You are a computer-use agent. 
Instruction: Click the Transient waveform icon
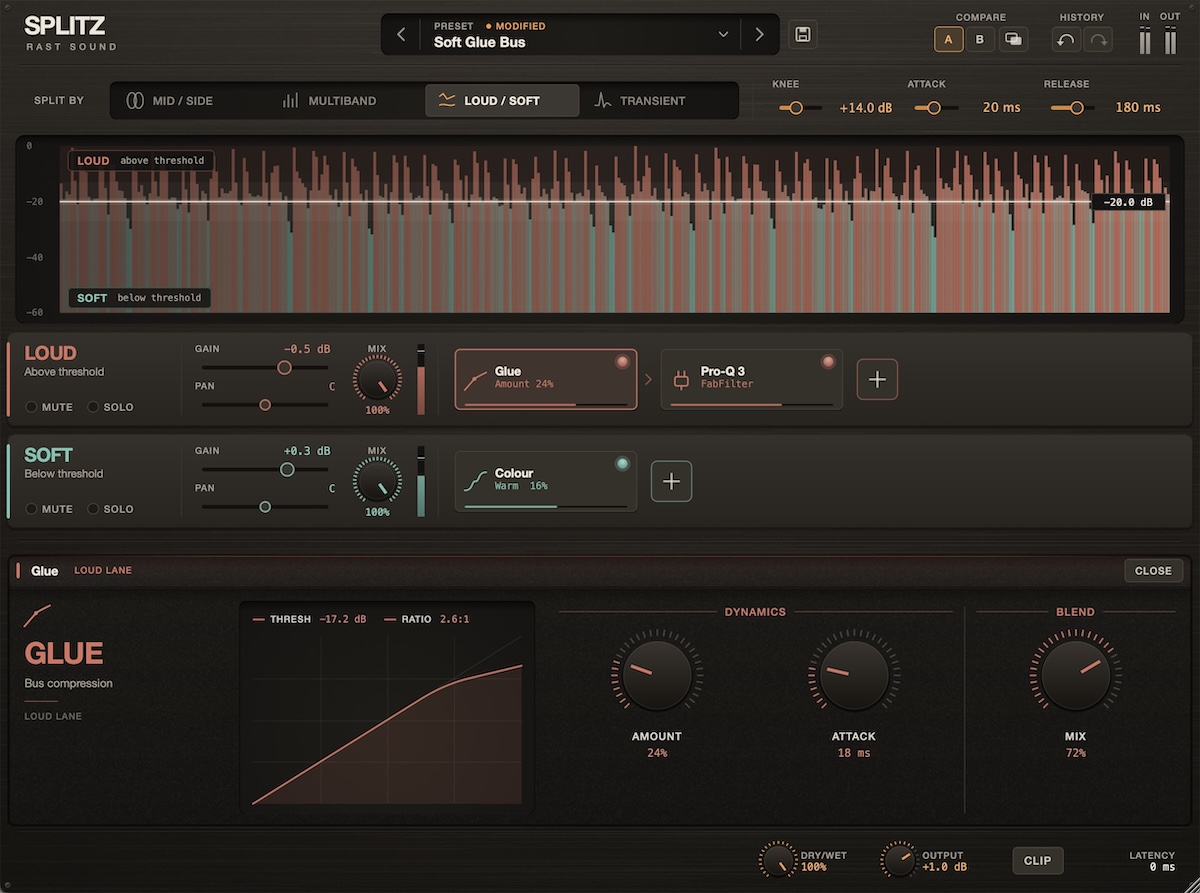point(602,100)
